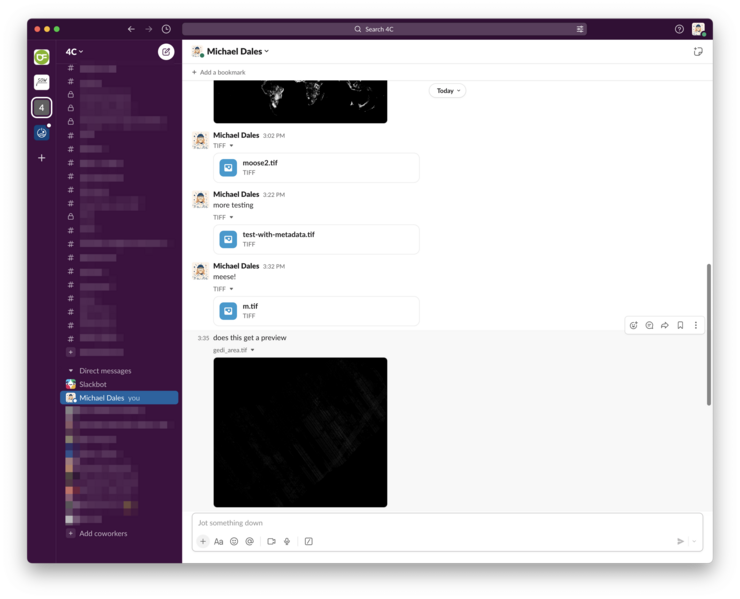Open the help question mark icon
The image size is (740, 599).
point(679,29)
